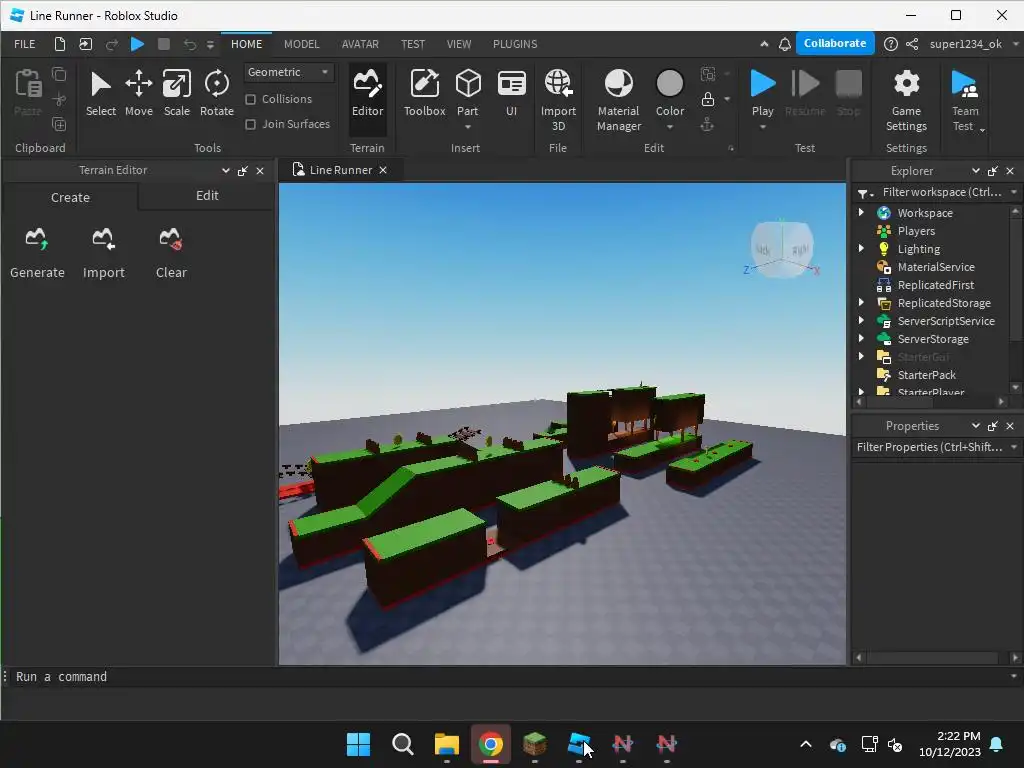Select Players in Explorer

pos(916,231)
